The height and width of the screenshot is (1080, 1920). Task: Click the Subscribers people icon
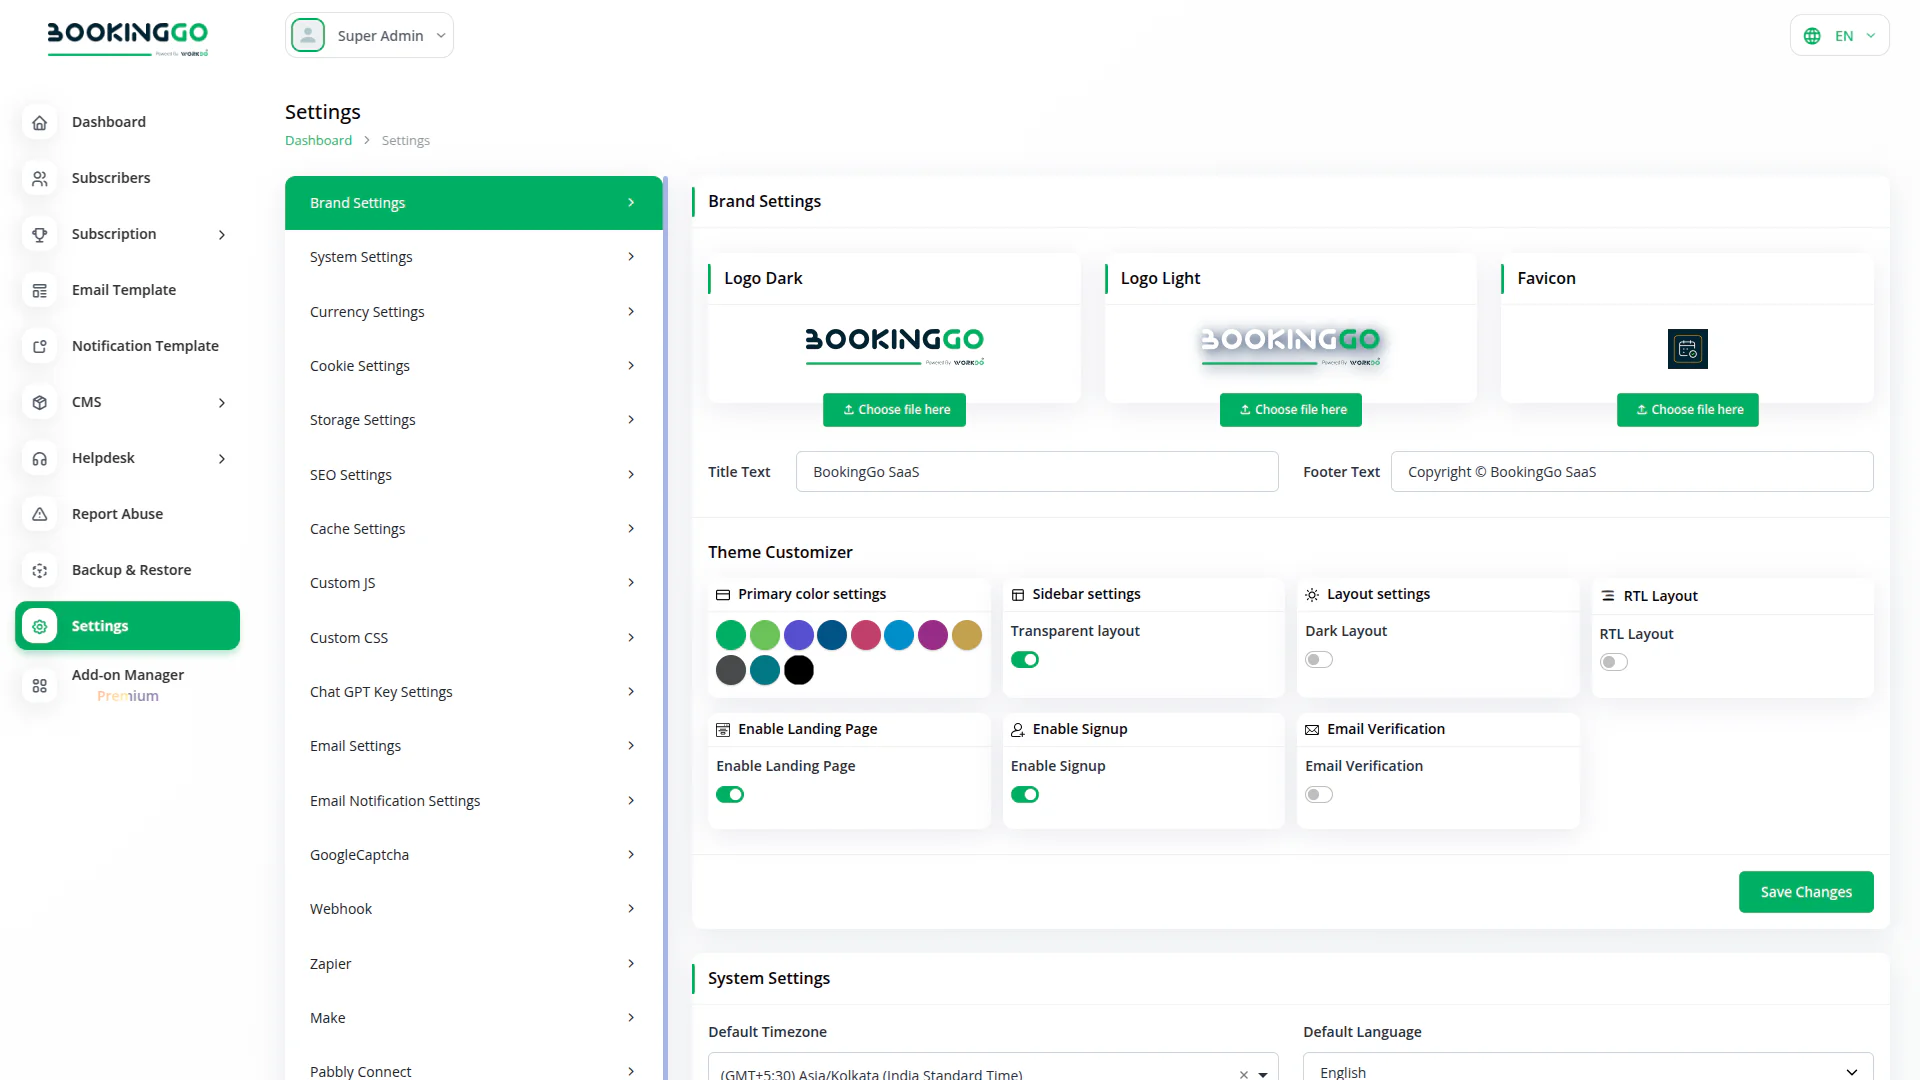click(x=40, y=178)
